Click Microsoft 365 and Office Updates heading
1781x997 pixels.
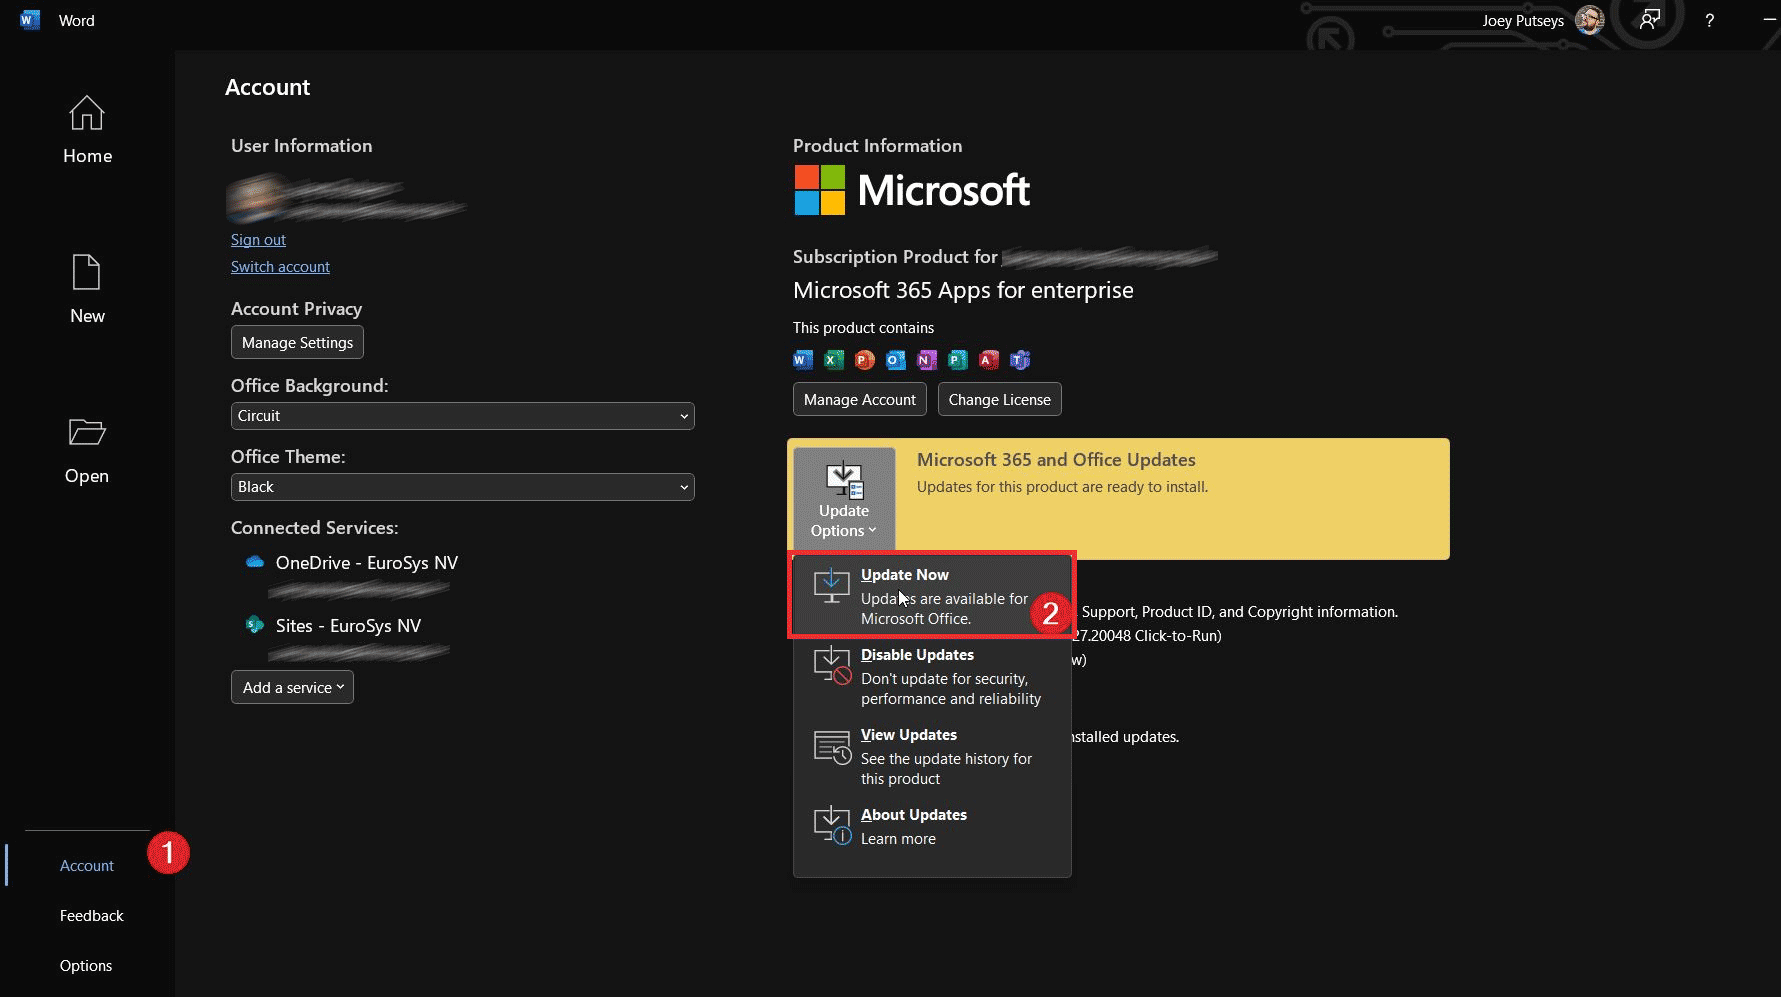(1056, 460)
